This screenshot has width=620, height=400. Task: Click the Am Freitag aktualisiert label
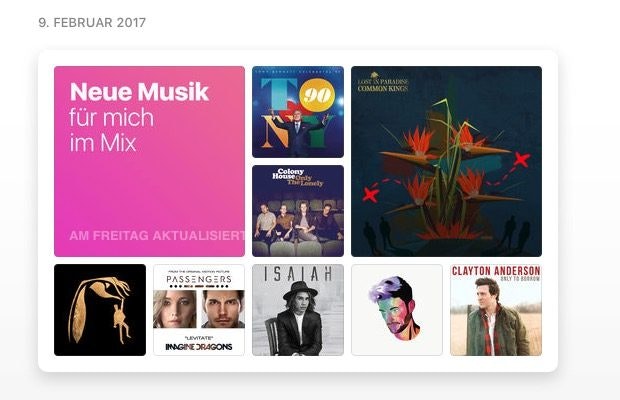pyautogui.click(x=157, y=236)
